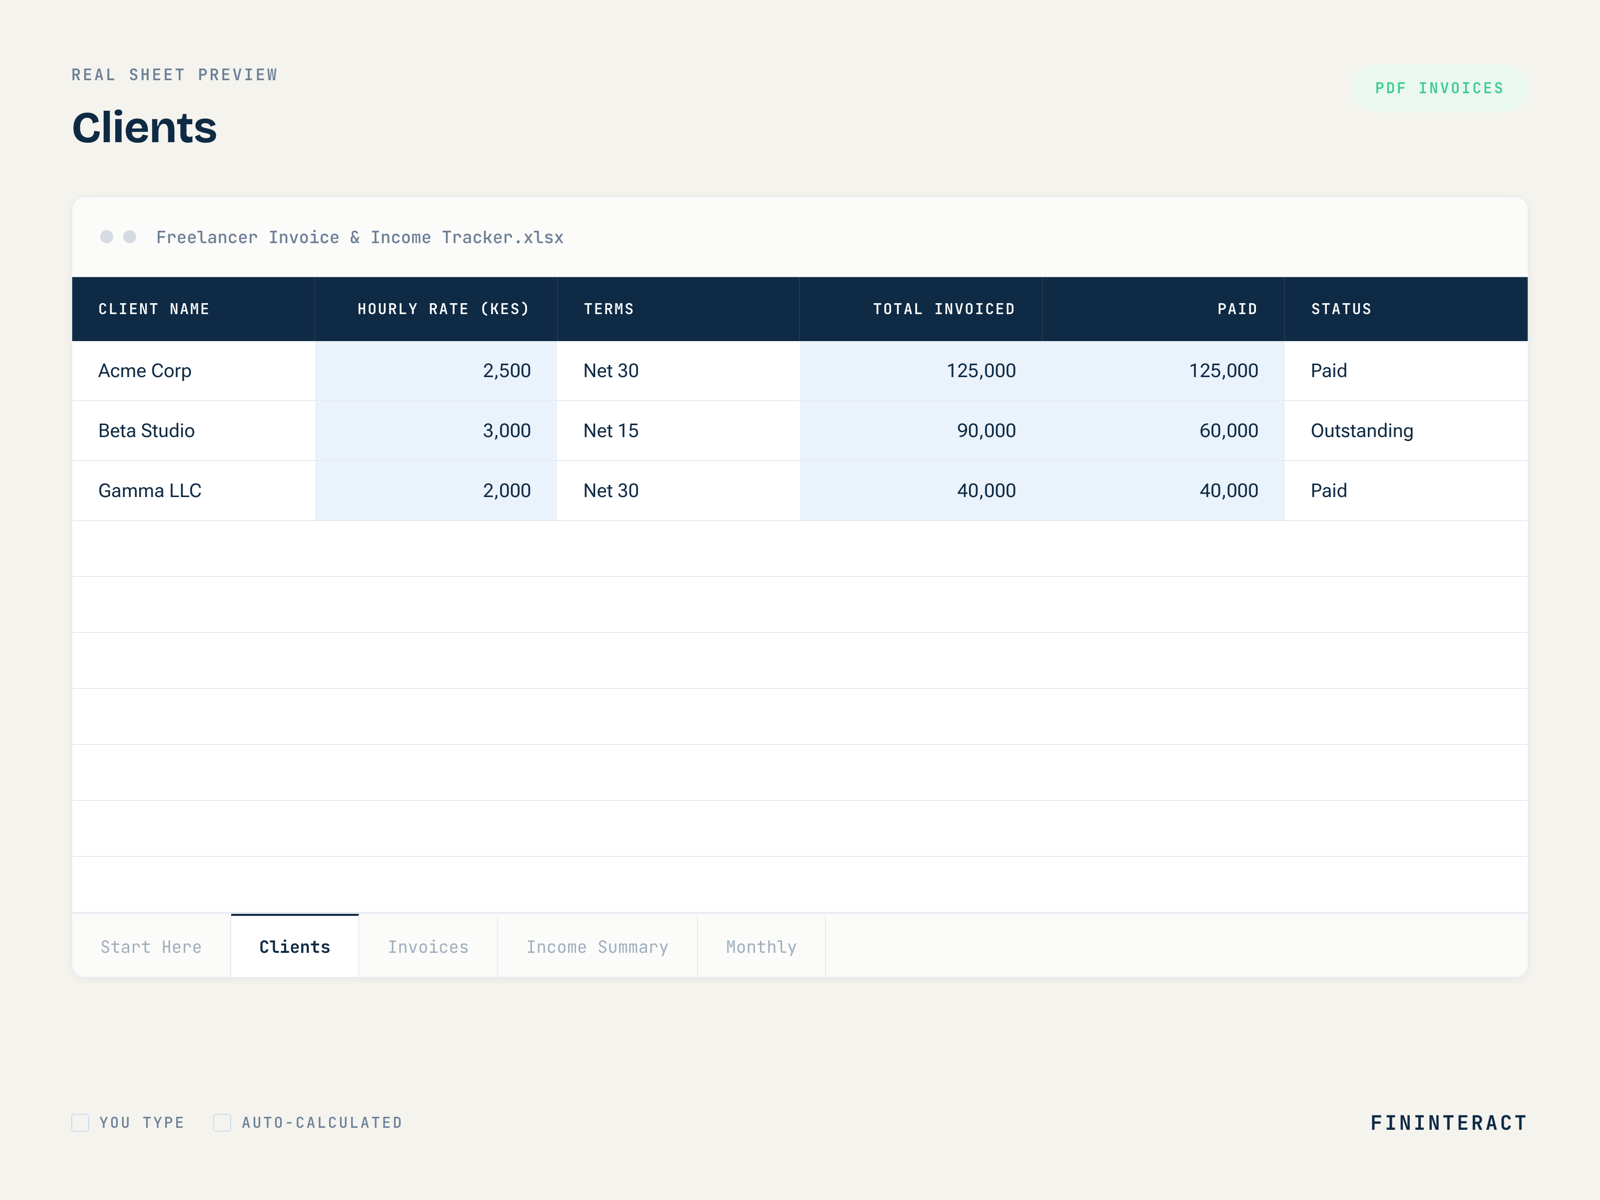Select Acme Corp Net 30 terms cell
Image resolution: width=1600 pixels, height=1200 pixels.
click(x=678, y=371)
